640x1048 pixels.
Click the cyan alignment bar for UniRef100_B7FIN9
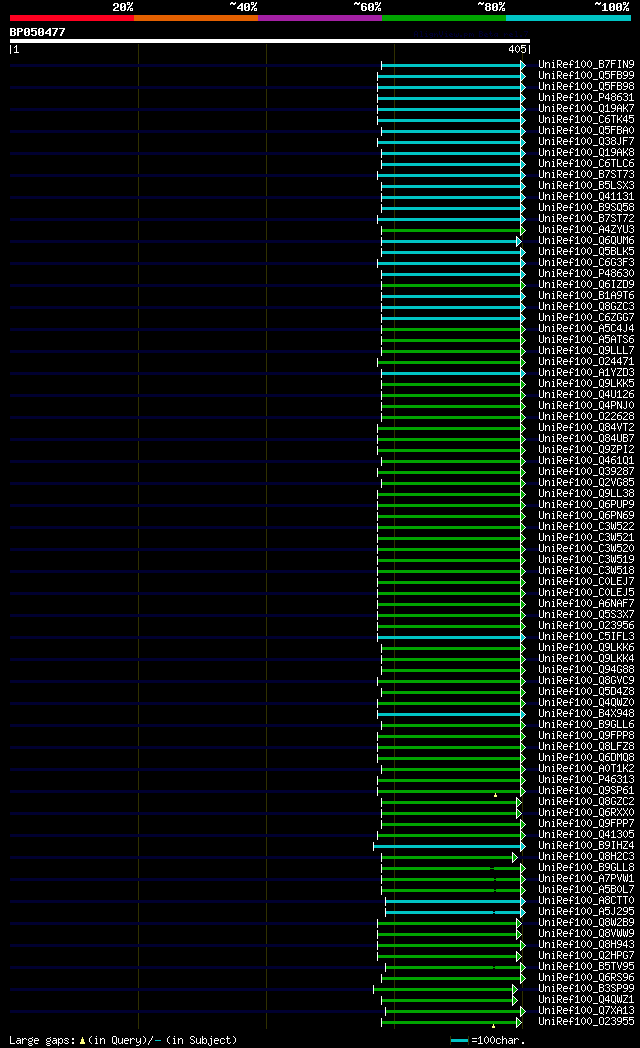pyautogui.click(x=452, y=66)
